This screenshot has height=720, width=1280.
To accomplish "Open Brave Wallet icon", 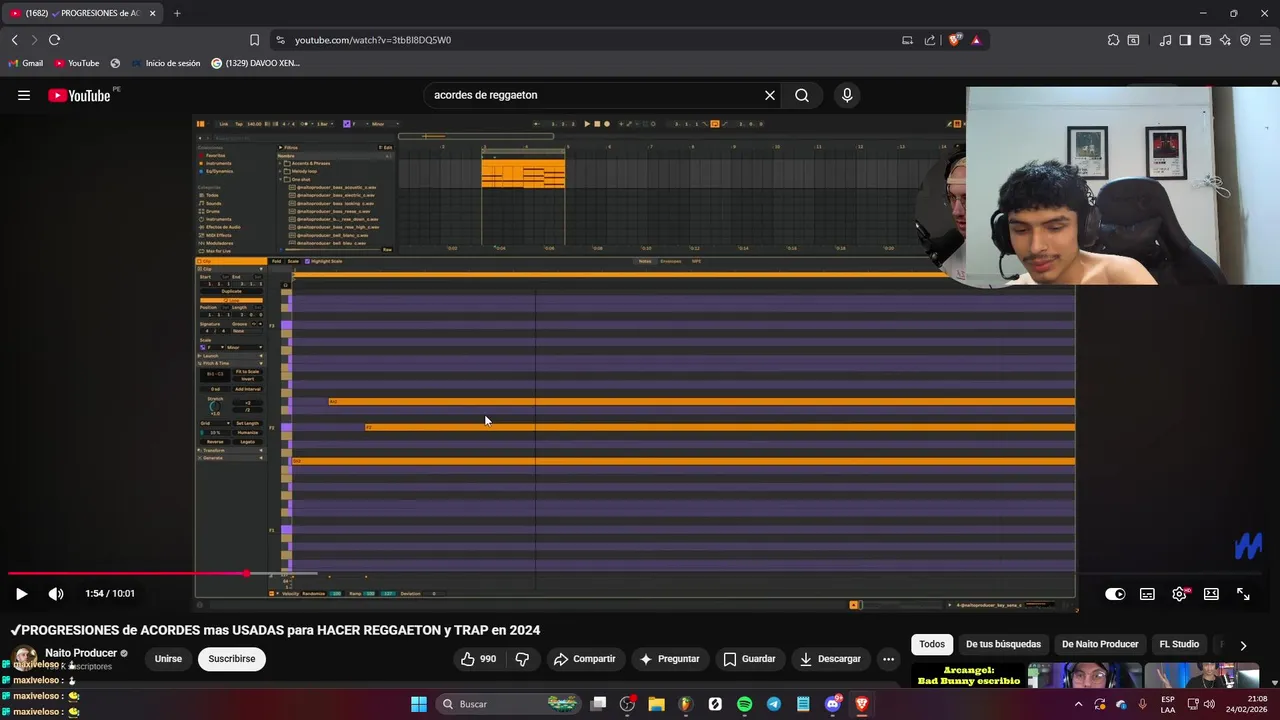I will pyautogui.click(x=1205, y=40).
